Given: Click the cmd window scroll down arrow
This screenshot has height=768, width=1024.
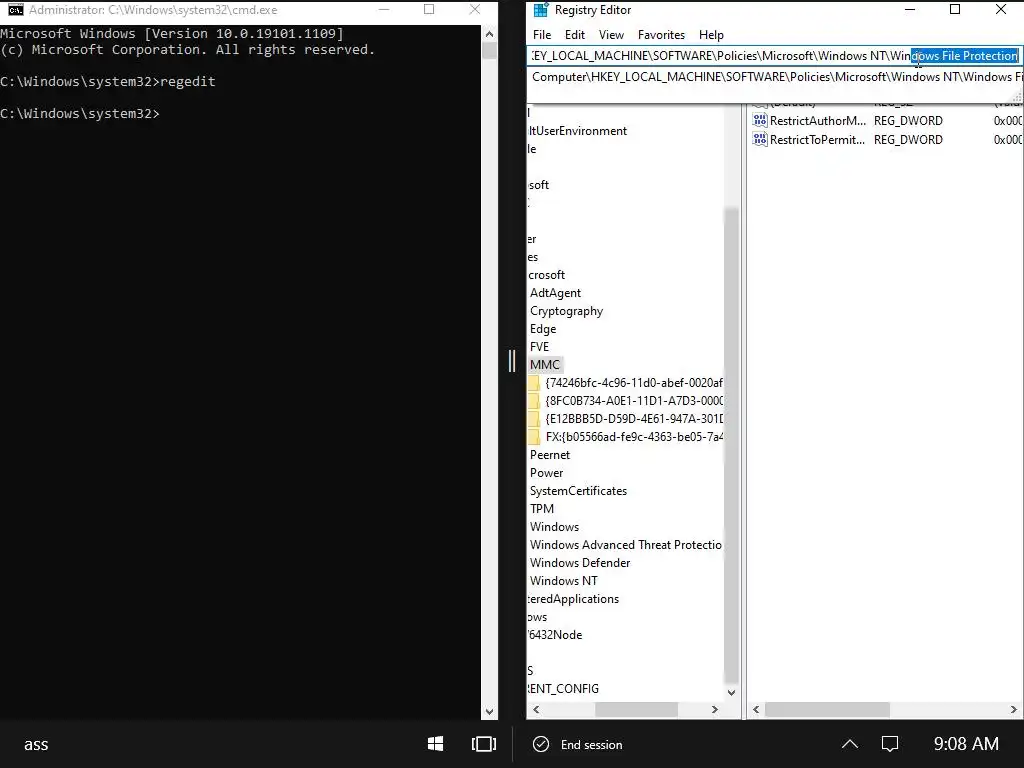Looking at the screenshot, I should 489,712.
